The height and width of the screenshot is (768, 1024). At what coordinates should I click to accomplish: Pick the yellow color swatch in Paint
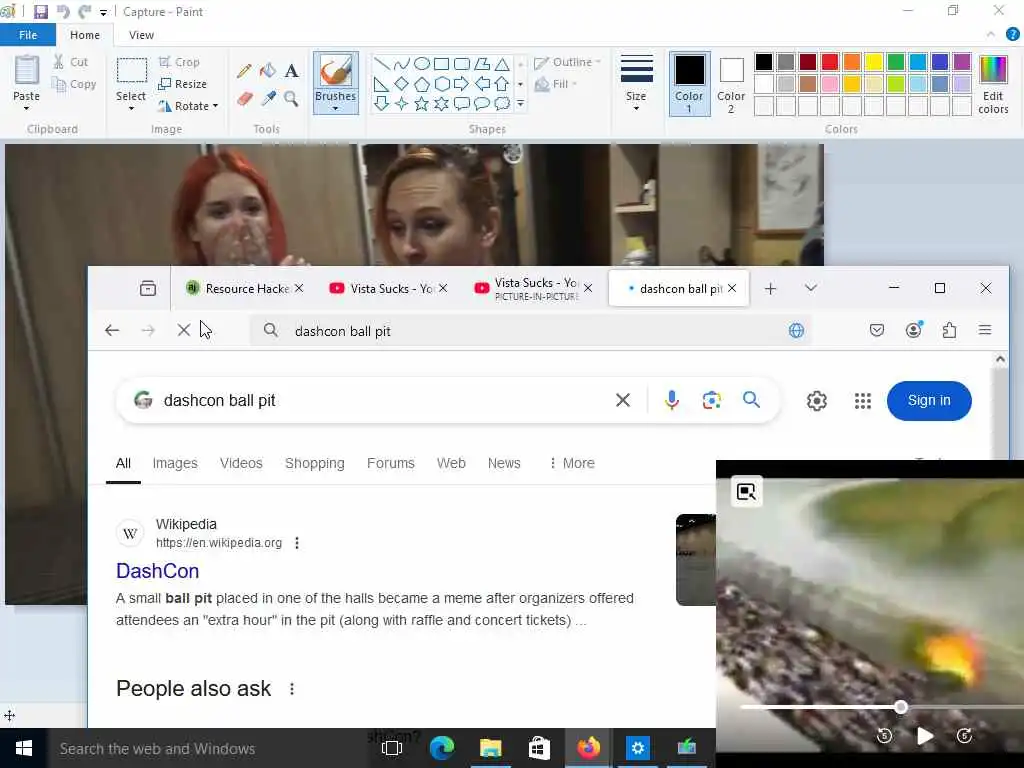pyautogui.click(x=873, y=62)
